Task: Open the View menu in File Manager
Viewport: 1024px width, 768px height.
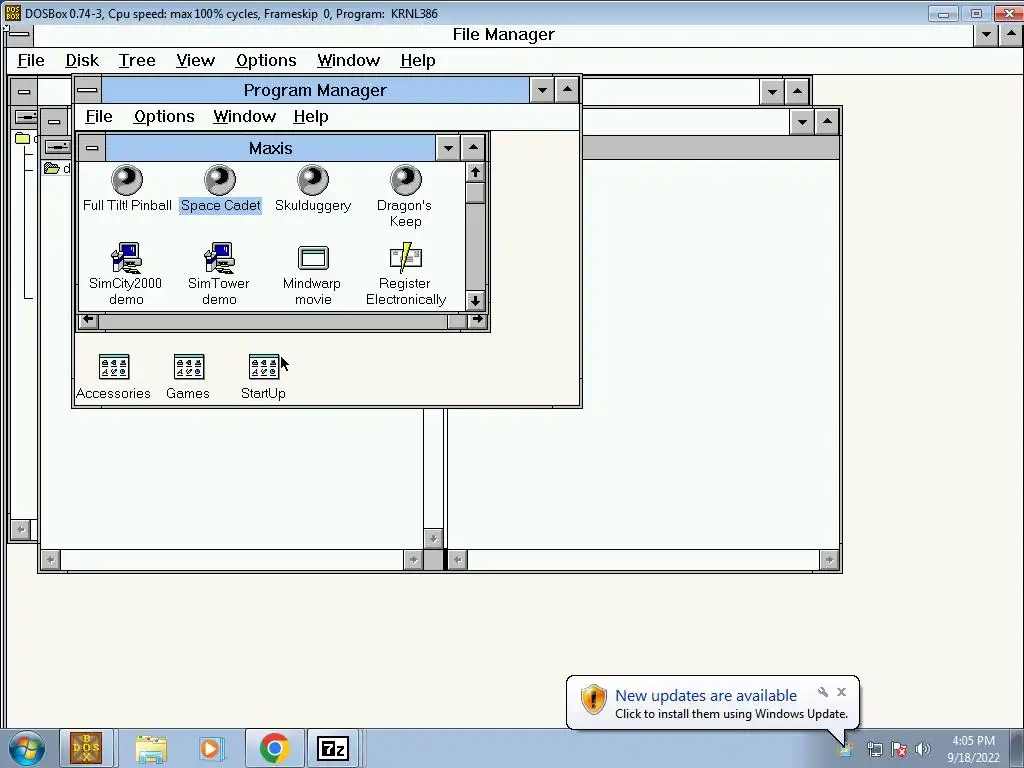Action: tap(195, 61)
